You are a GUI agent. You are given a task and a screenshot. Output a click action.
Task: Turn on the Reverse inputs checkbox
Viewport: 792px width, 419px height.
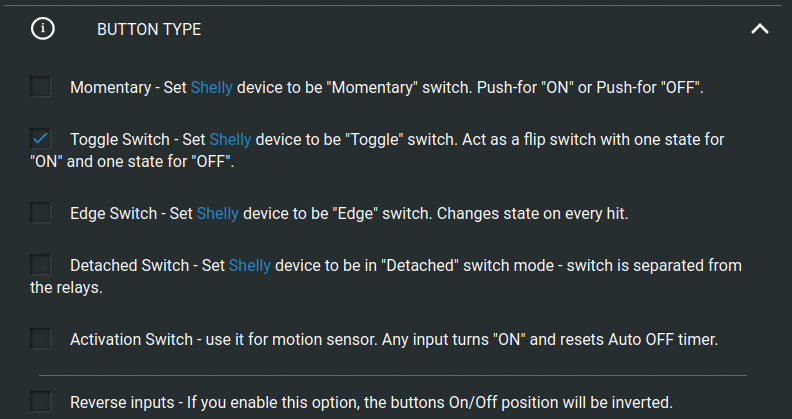tap(40, 402)
